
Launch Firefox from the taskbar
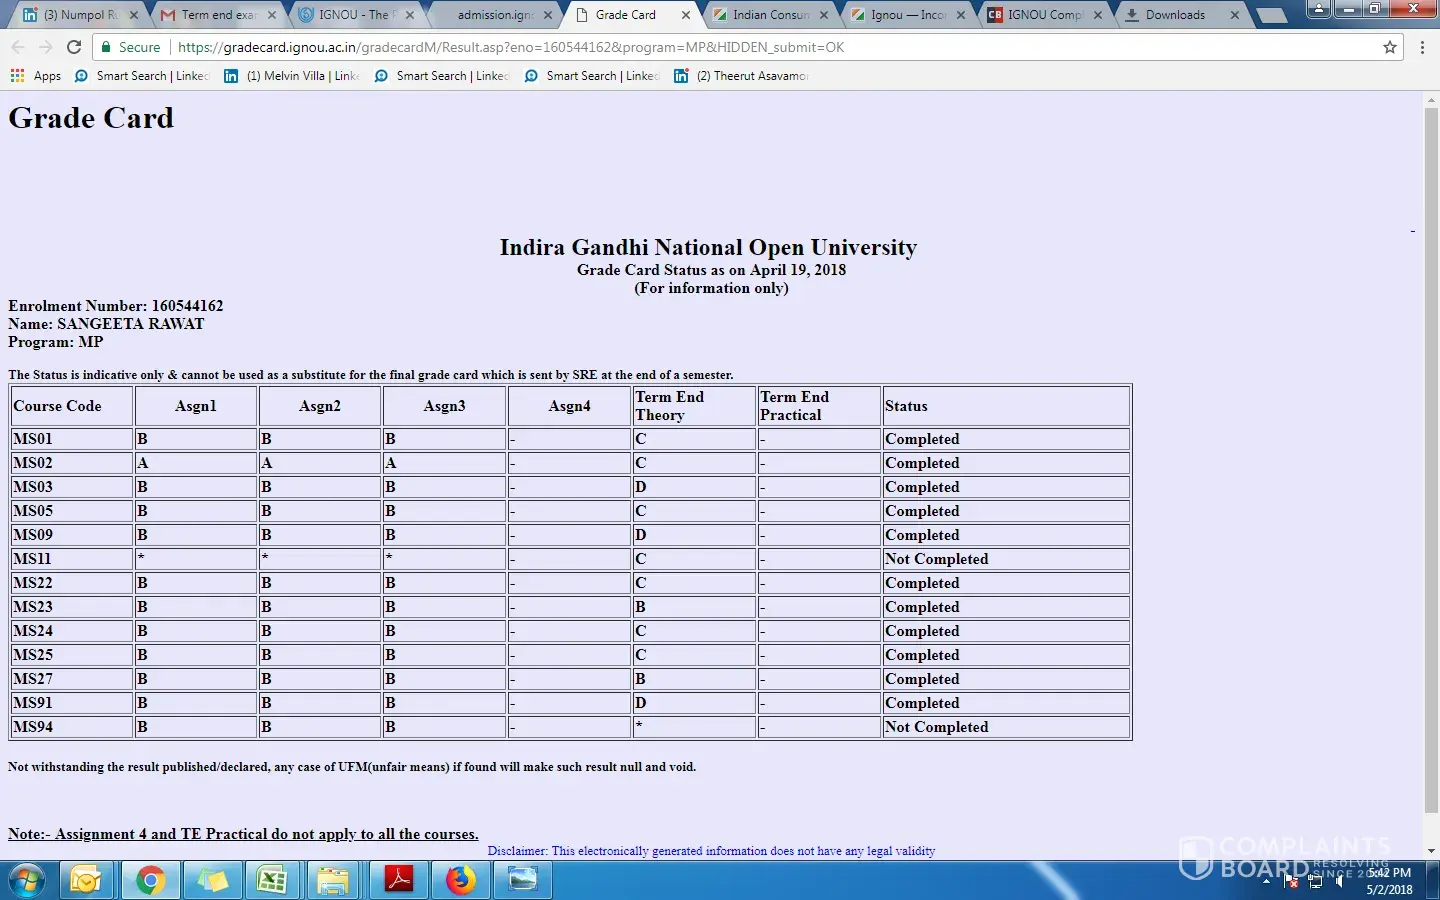tap(461, 880)
